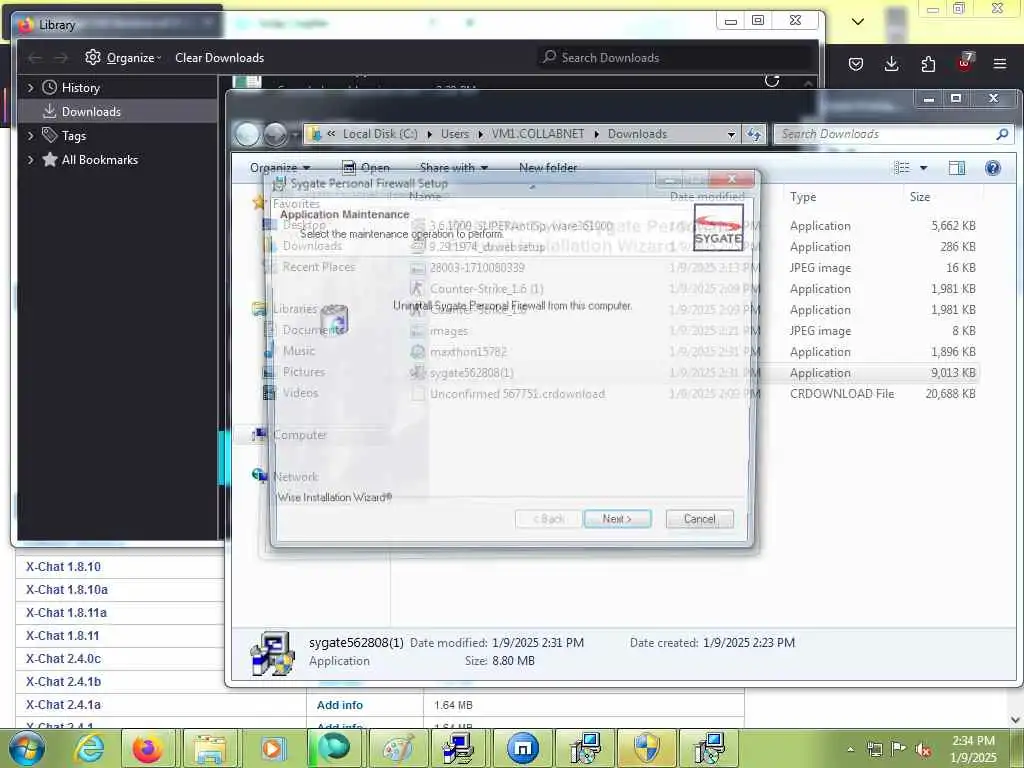Open the X-Chat 1.8.10 link
The height and width of the screenshot is (768, 1024).
click(x=63, y=567)
